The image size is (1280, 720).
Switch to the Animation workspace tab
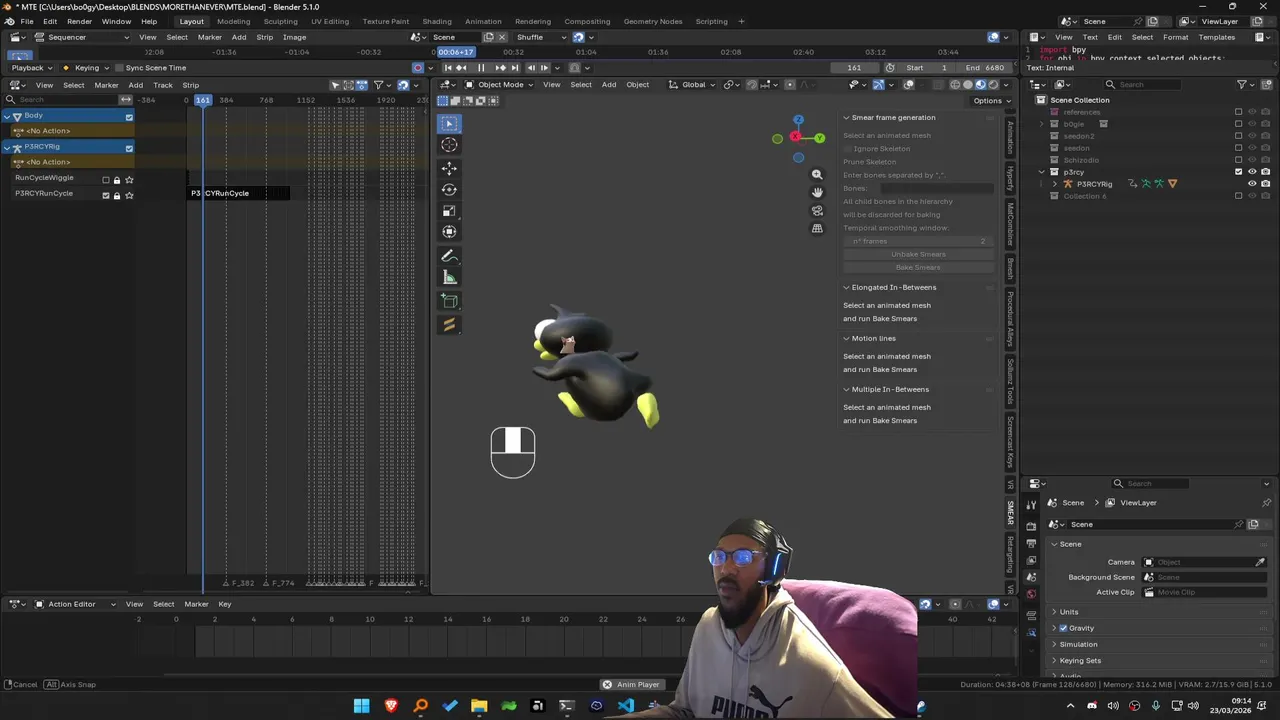click(x=483, y=21)
